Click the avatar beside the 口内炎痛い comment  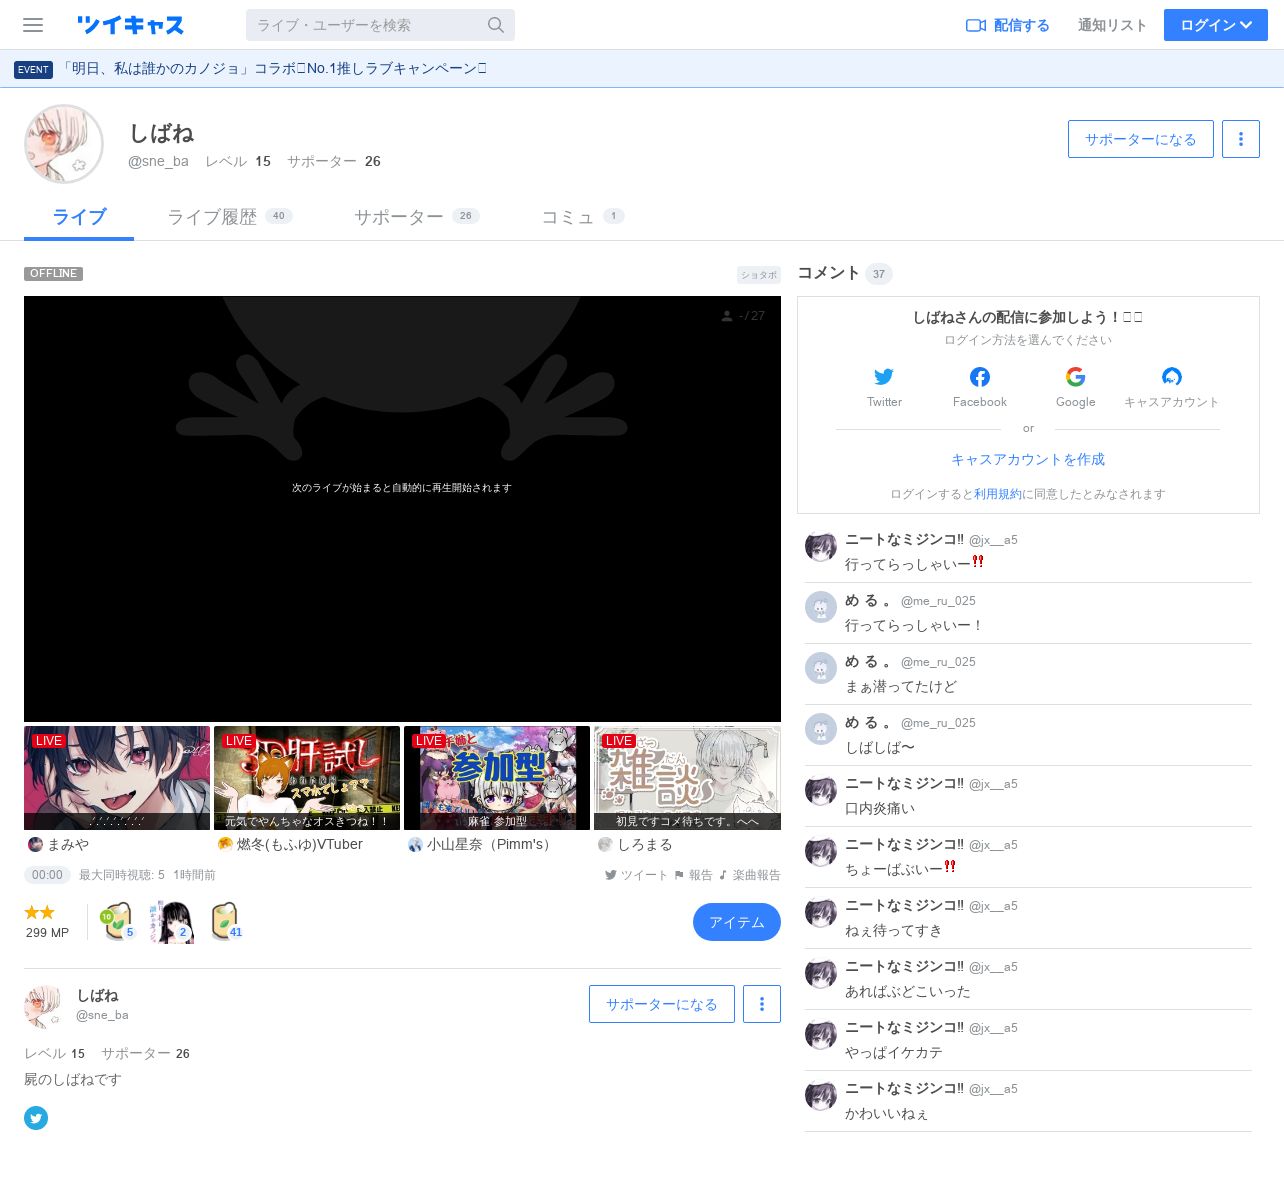point(821,790)
